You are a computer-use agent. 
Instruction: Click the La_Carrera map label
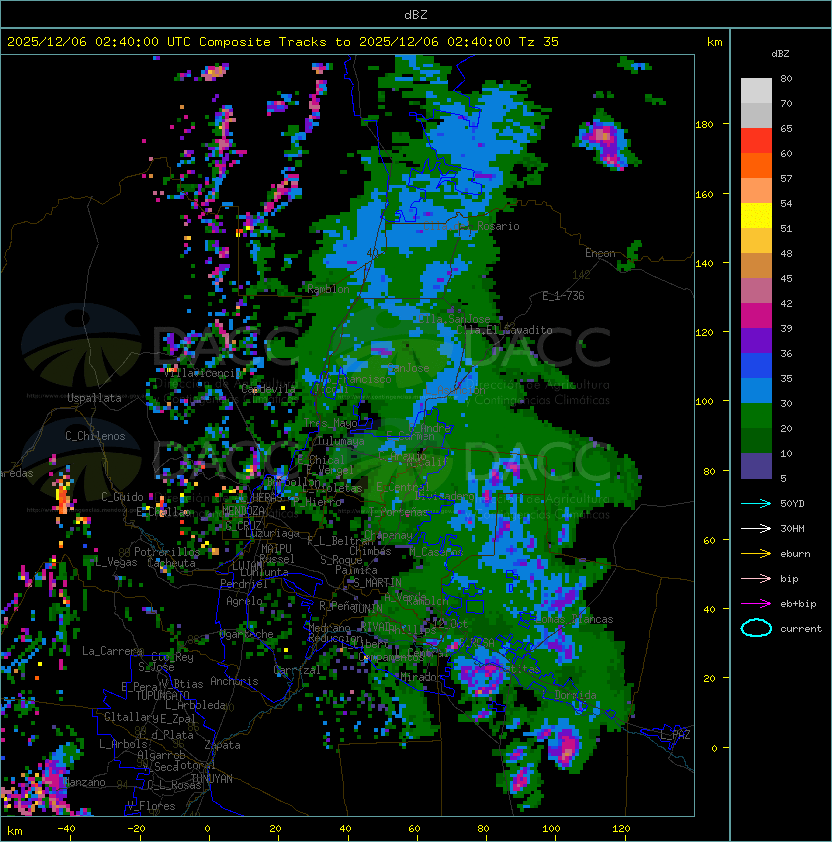[x=113, y=651]
